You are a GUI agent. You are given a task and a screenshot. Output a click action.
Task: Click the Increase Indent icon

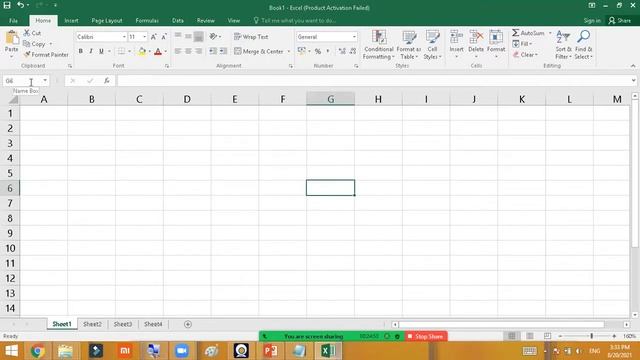[x=223, y=51]
